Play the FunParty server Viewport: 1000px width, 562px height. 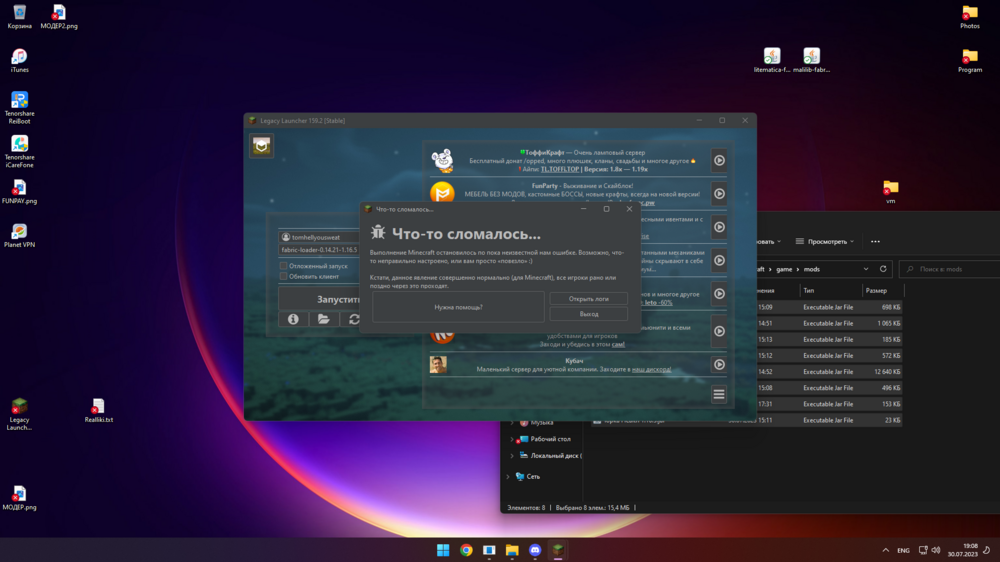719,194
